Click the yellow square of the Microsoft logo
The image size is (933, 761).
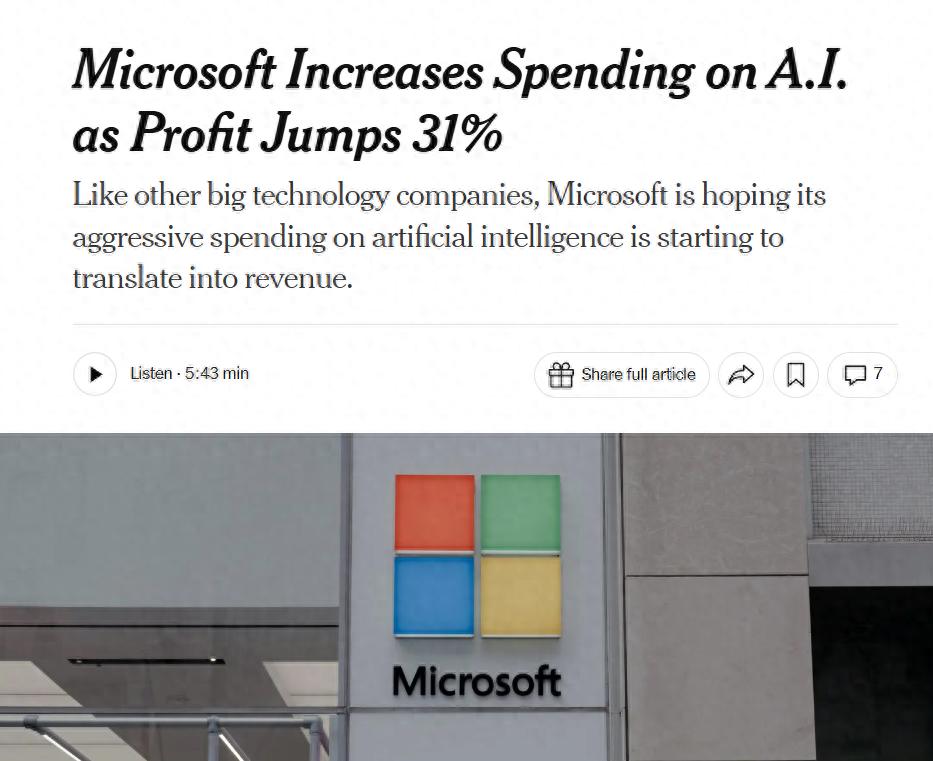coord(521,596)
